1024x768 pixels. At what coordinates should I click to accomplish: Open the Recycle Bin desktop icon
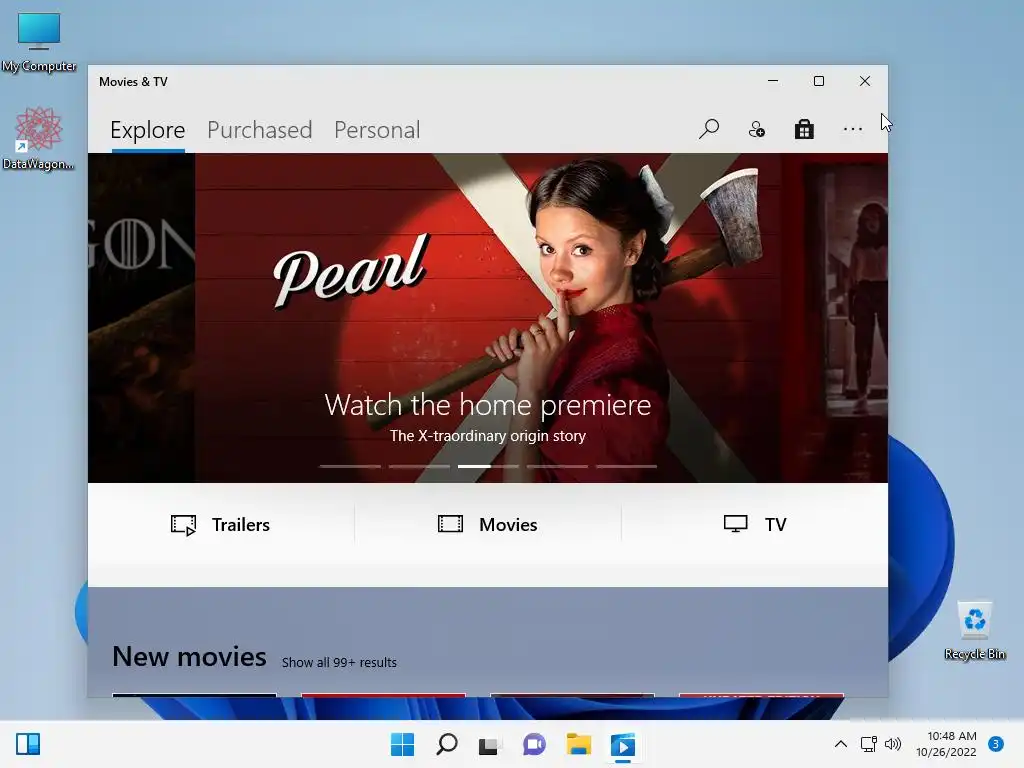tap(974, 630)
